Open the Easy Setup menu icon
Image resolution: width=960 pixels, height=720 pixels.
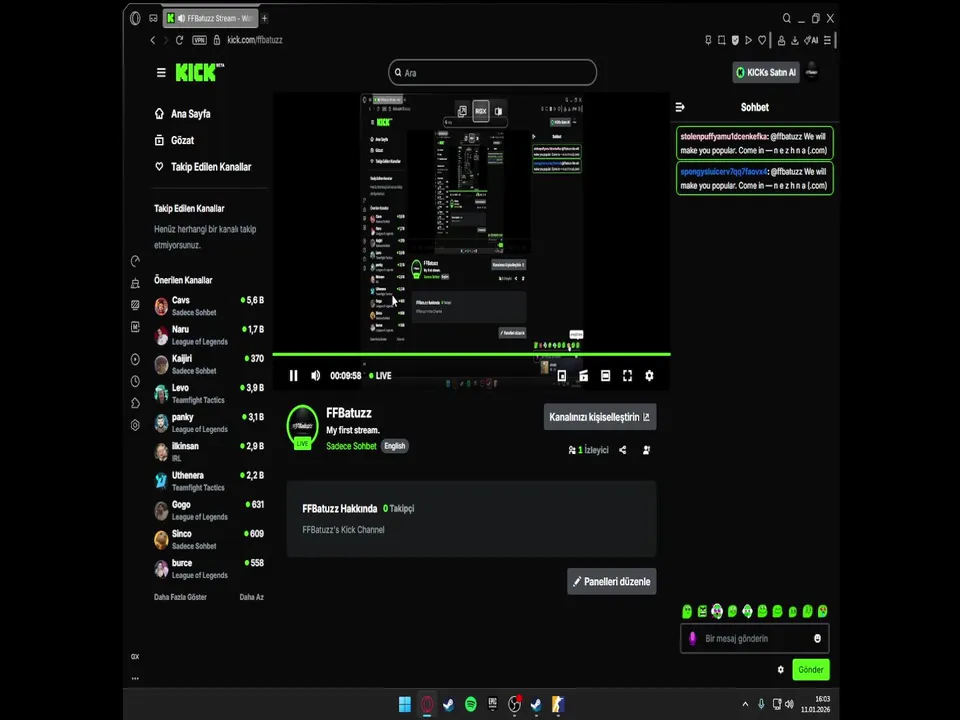(827, 40)
